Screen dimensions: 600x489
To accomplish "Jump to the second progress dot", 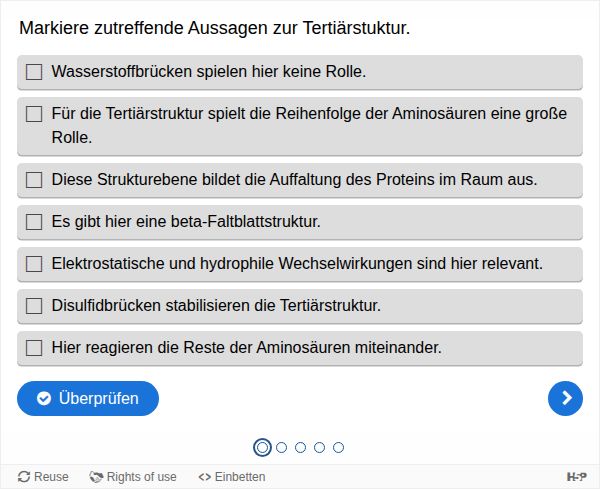I will 281,447.
